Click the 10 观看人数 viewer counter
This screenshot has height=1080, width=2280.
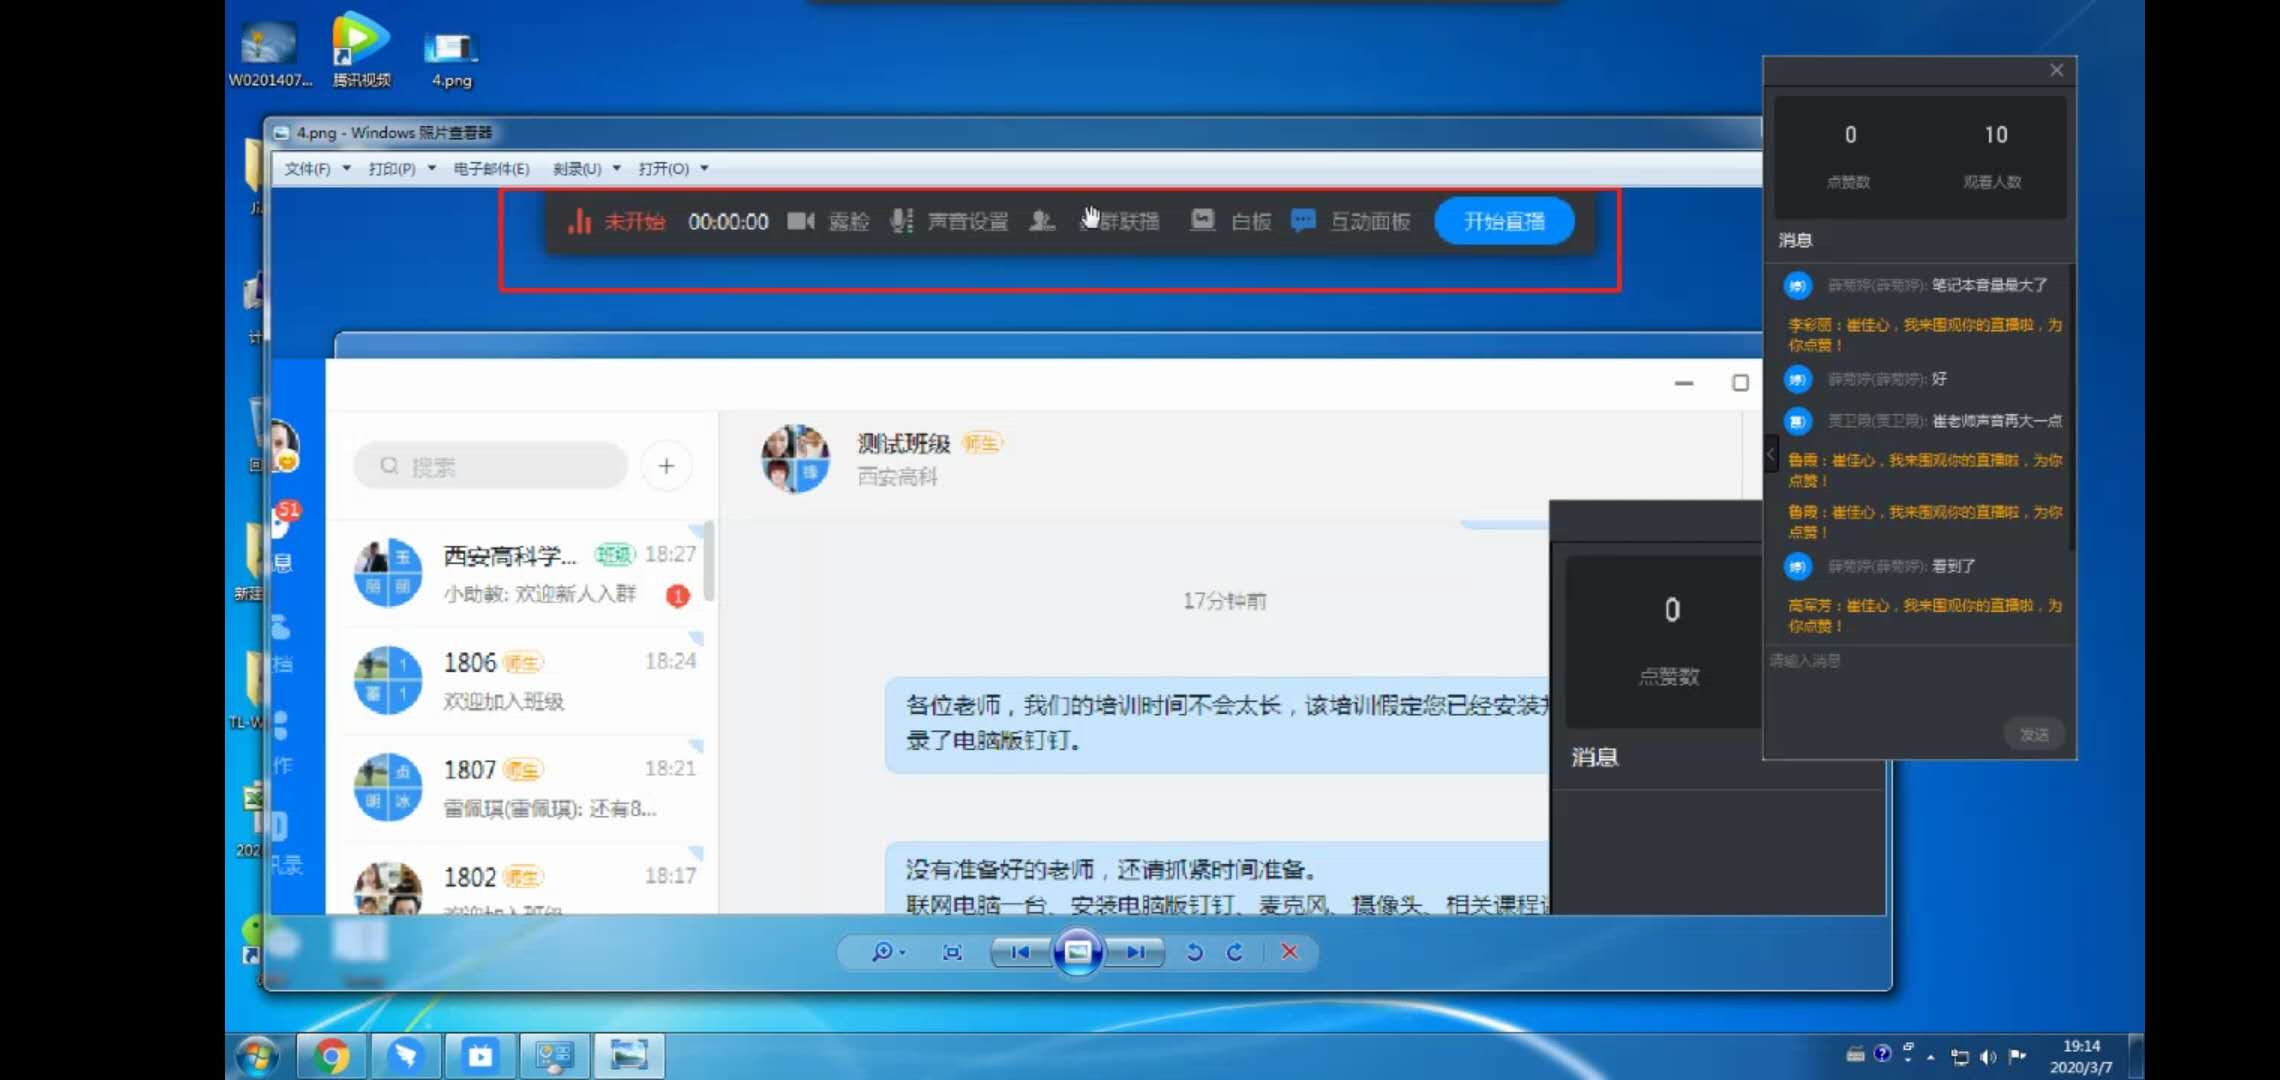point(1994,155)
